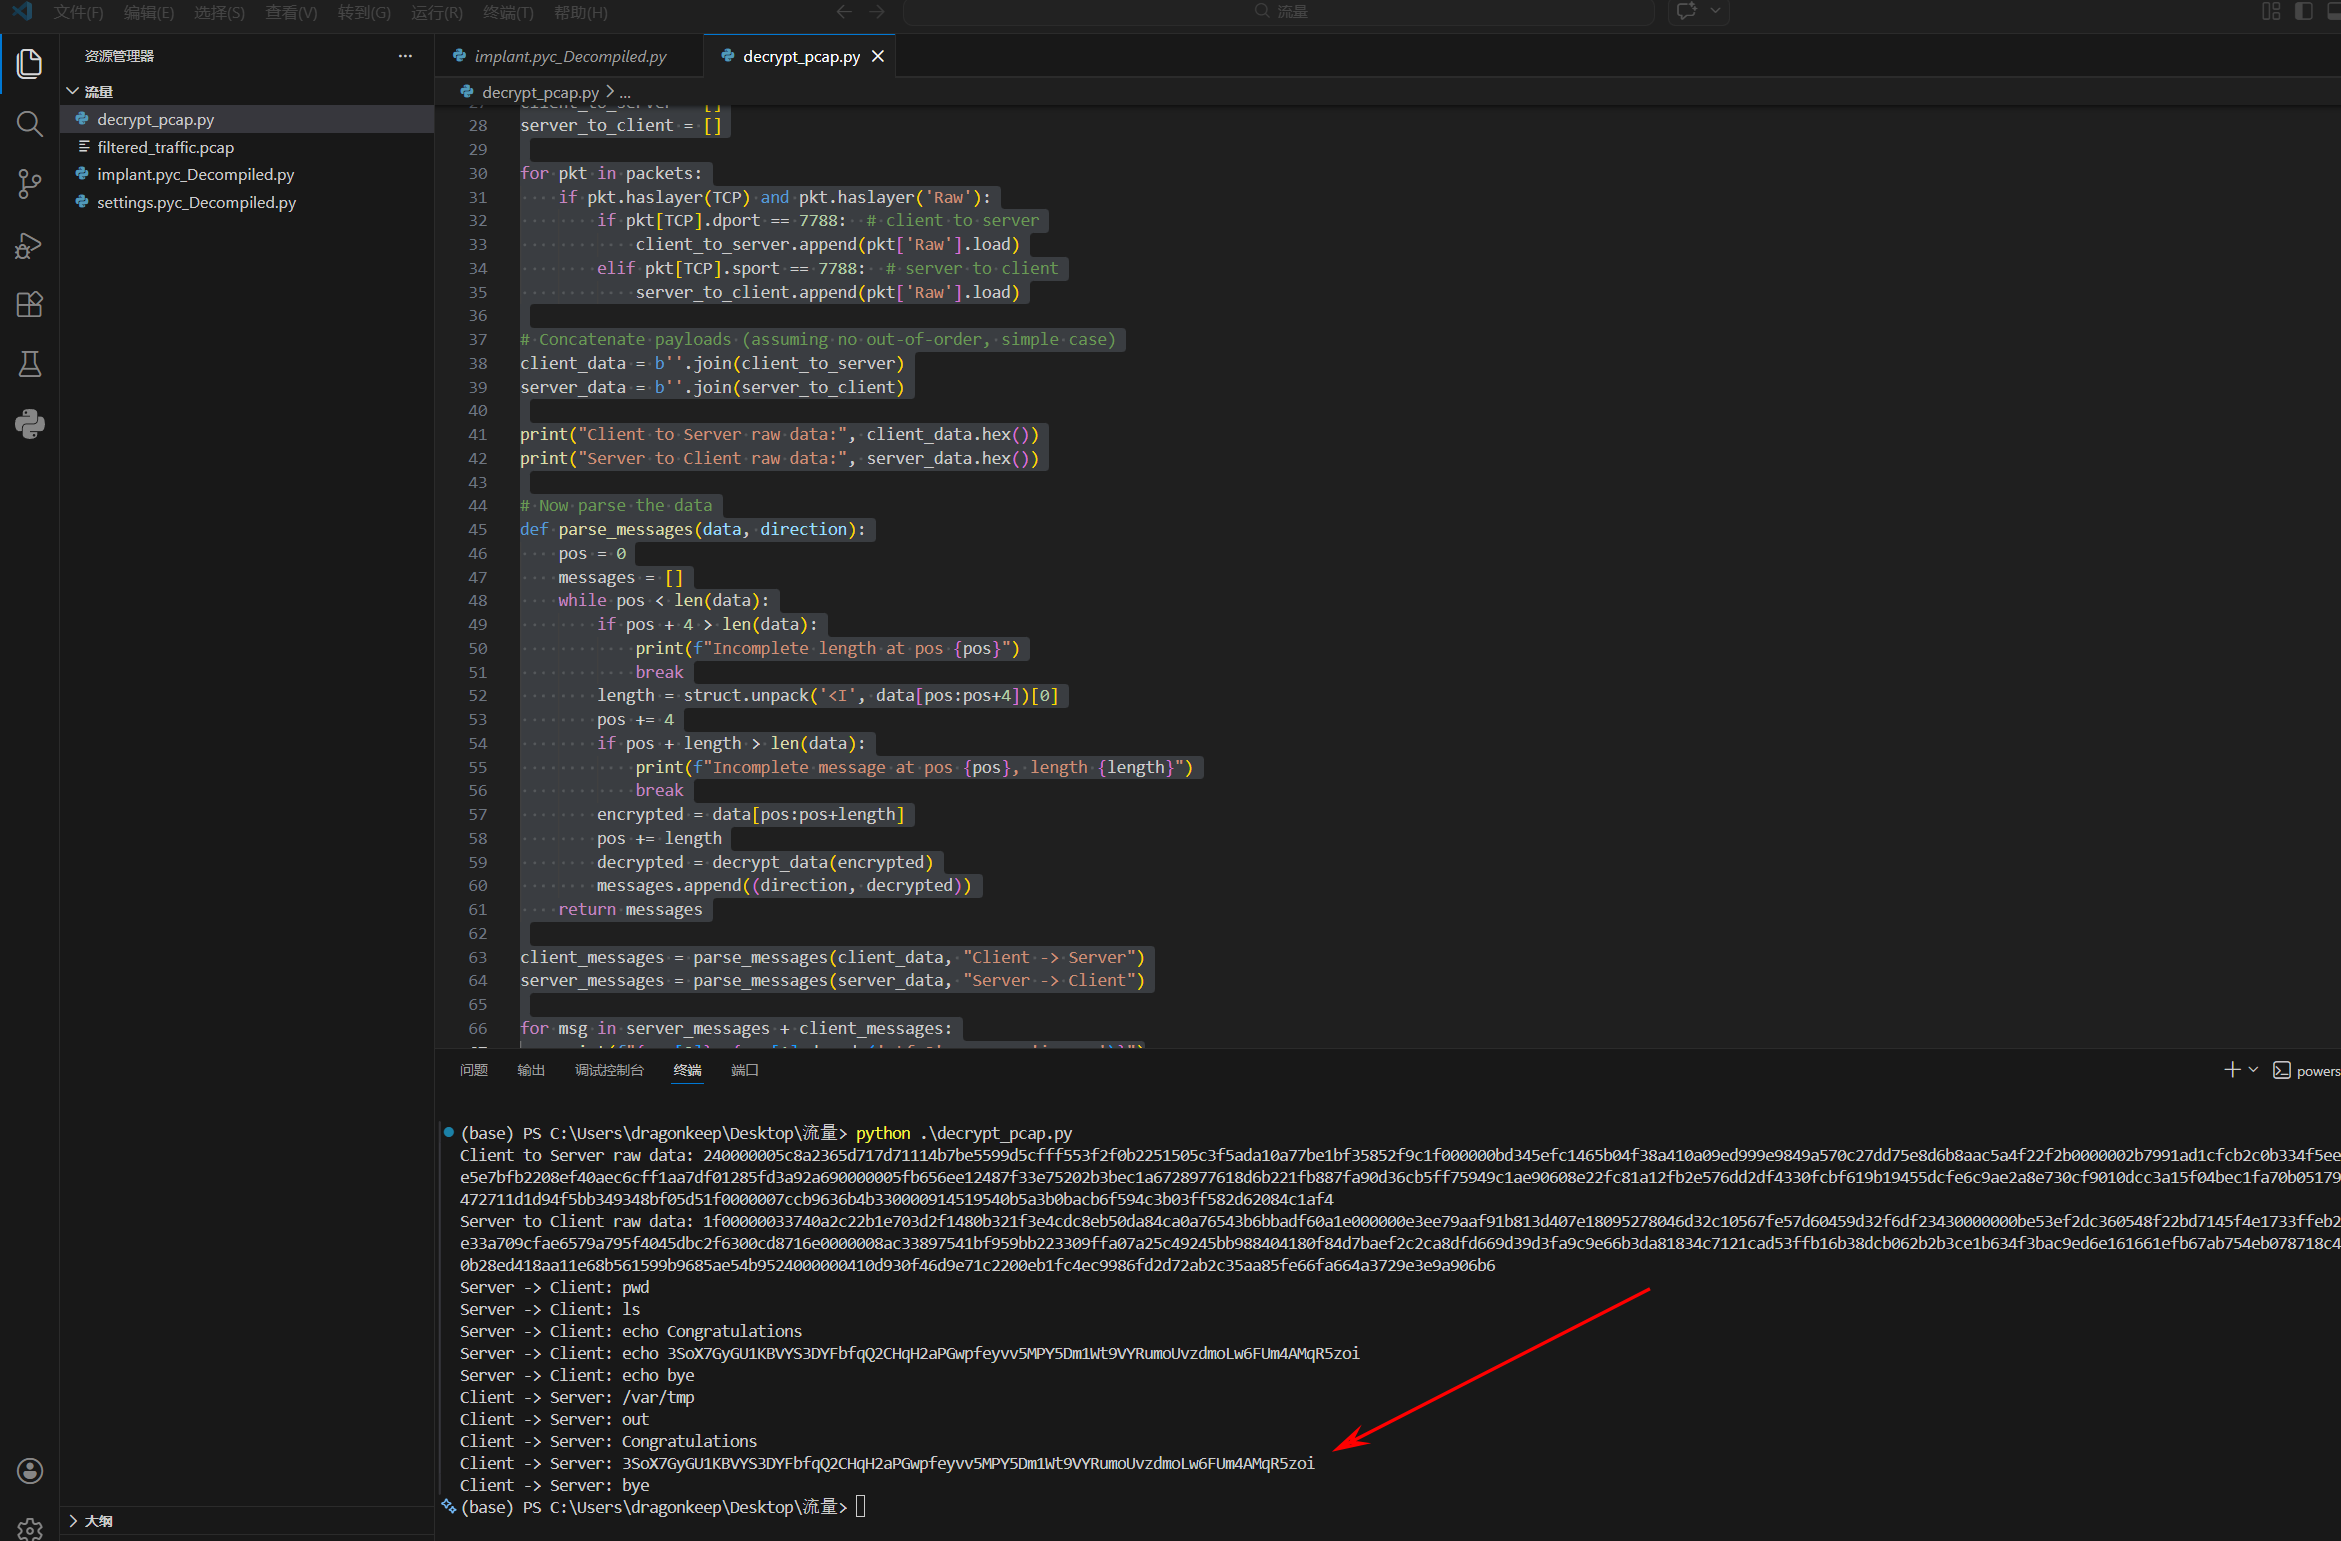Open the Source Control view
The width and height of the screenshot is (2341, 1541).
[29, 184]
